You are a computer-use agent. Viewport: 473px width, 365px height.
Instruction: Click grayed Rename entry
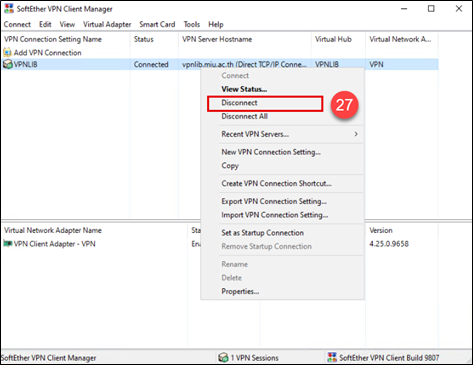coord(235,264)
